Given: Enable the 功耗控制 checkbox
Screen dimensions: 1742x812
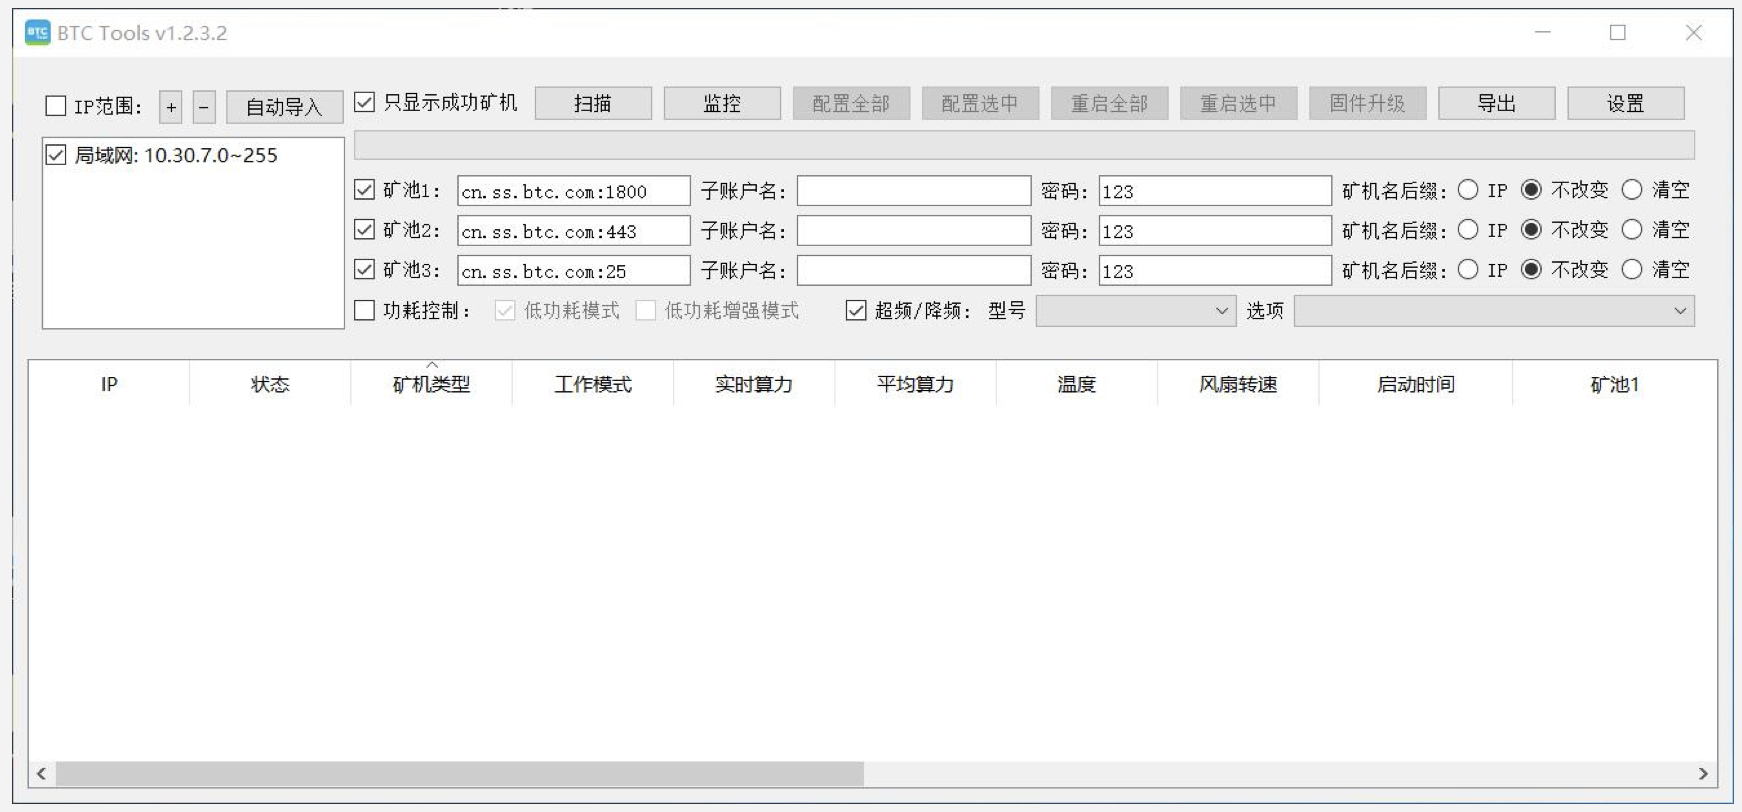Looking at the screenshot, I should 365,311.
